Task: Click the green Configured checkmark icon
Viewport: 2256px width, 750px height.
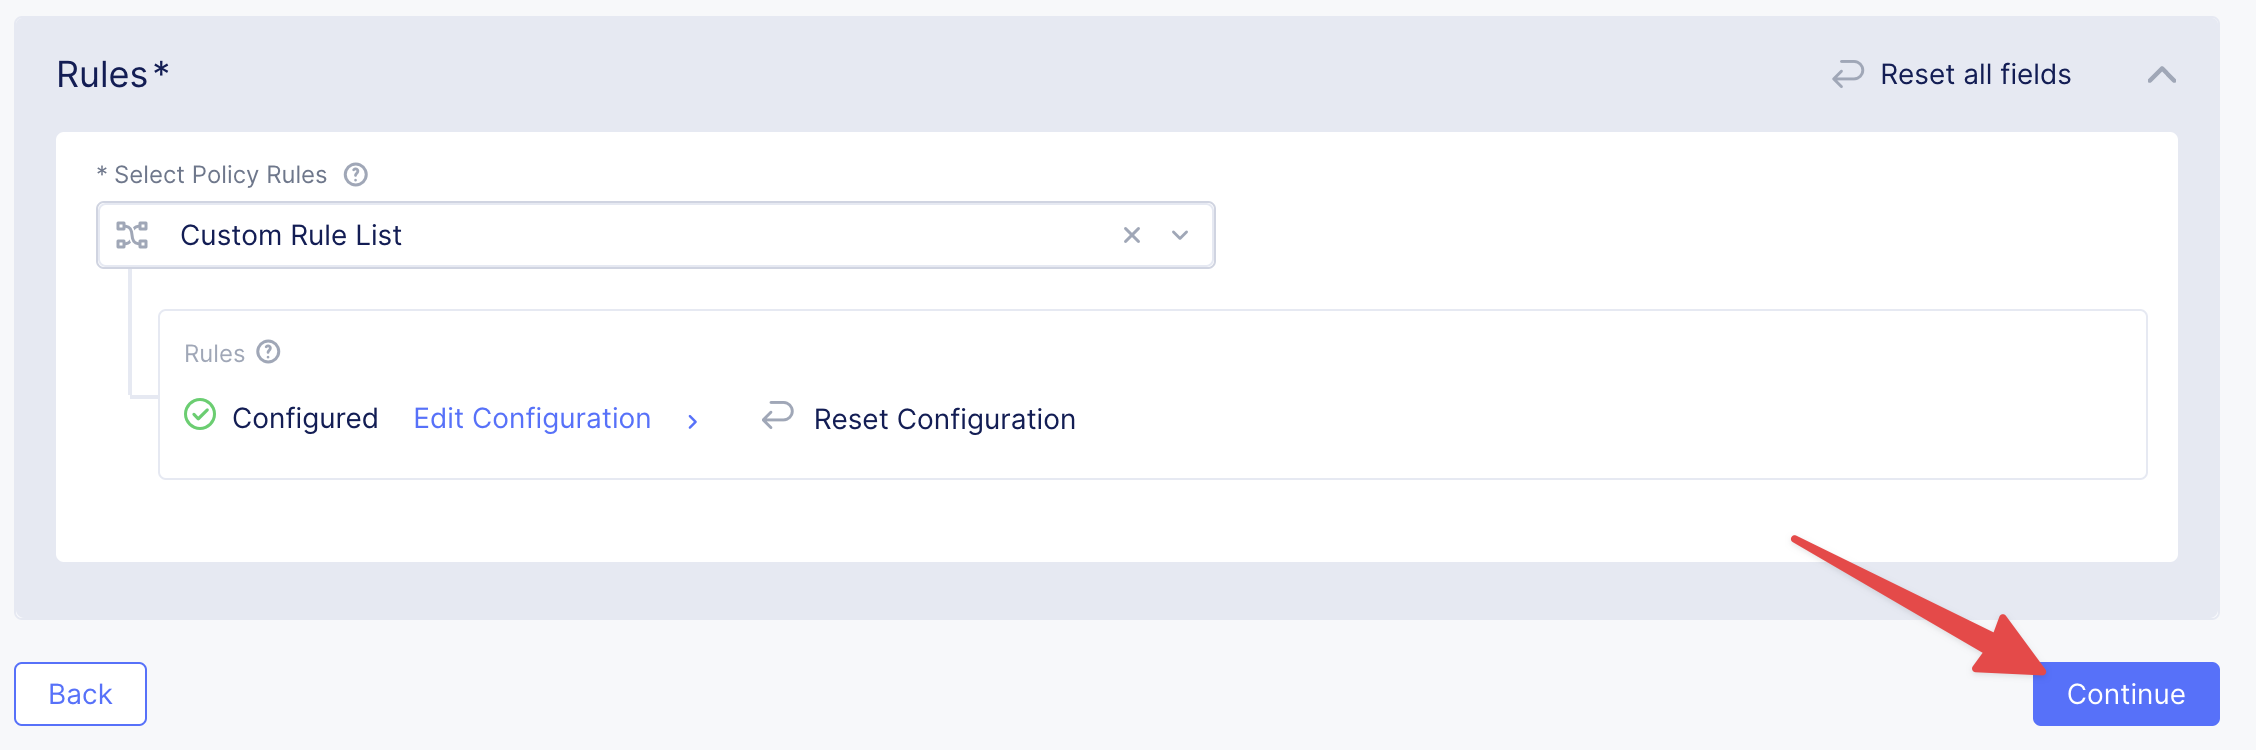Action: [200, 414]
